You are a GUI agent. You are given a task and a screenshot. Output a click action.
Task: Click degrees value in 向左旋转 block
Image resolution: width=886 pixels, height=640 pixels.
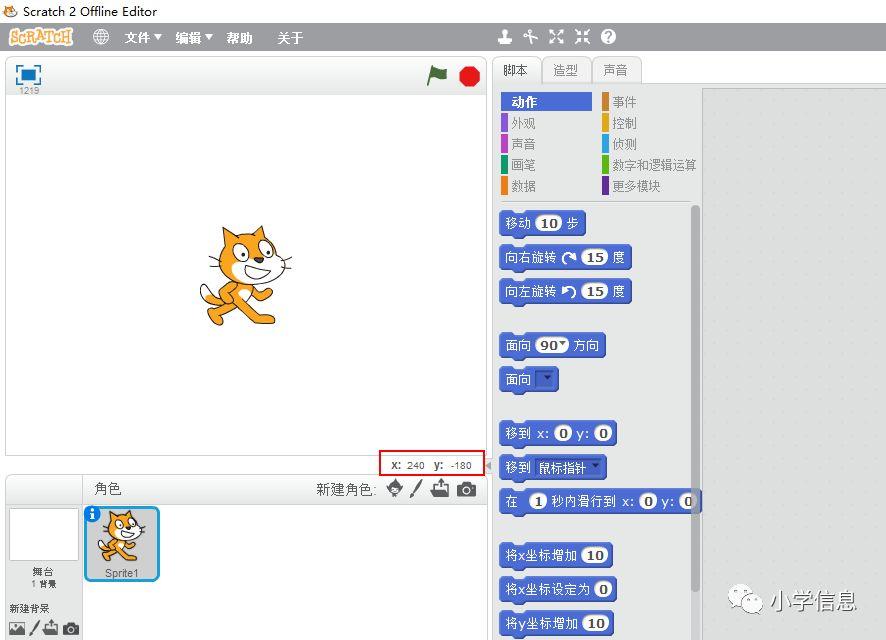[x=594, y=291]
